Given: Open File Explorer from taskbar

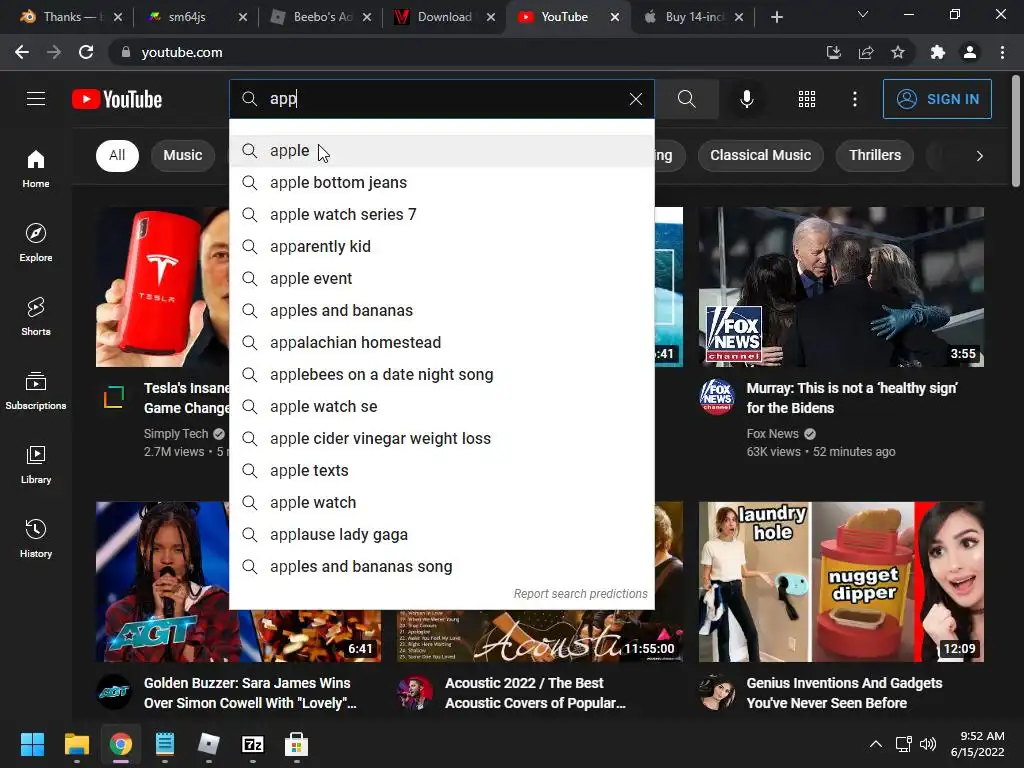Looking at the screenshot, I should pyautogui.click(x=76, y=744).
